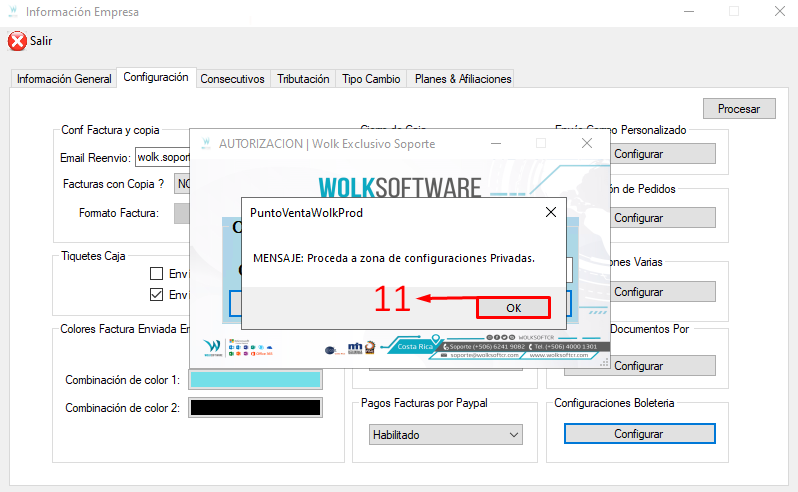Switch to the Consecutivos tab

point(232,79)
